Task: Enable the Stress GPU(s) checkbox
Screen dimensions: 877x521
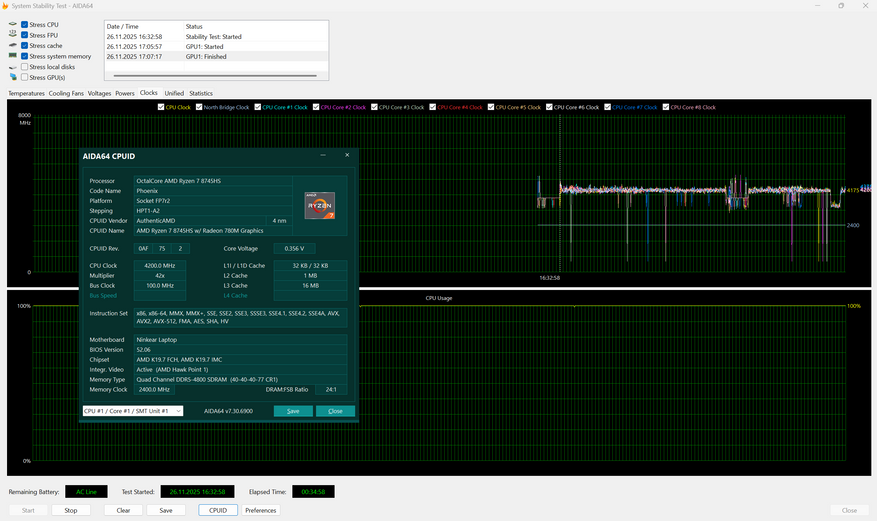Action: point(25,77)
